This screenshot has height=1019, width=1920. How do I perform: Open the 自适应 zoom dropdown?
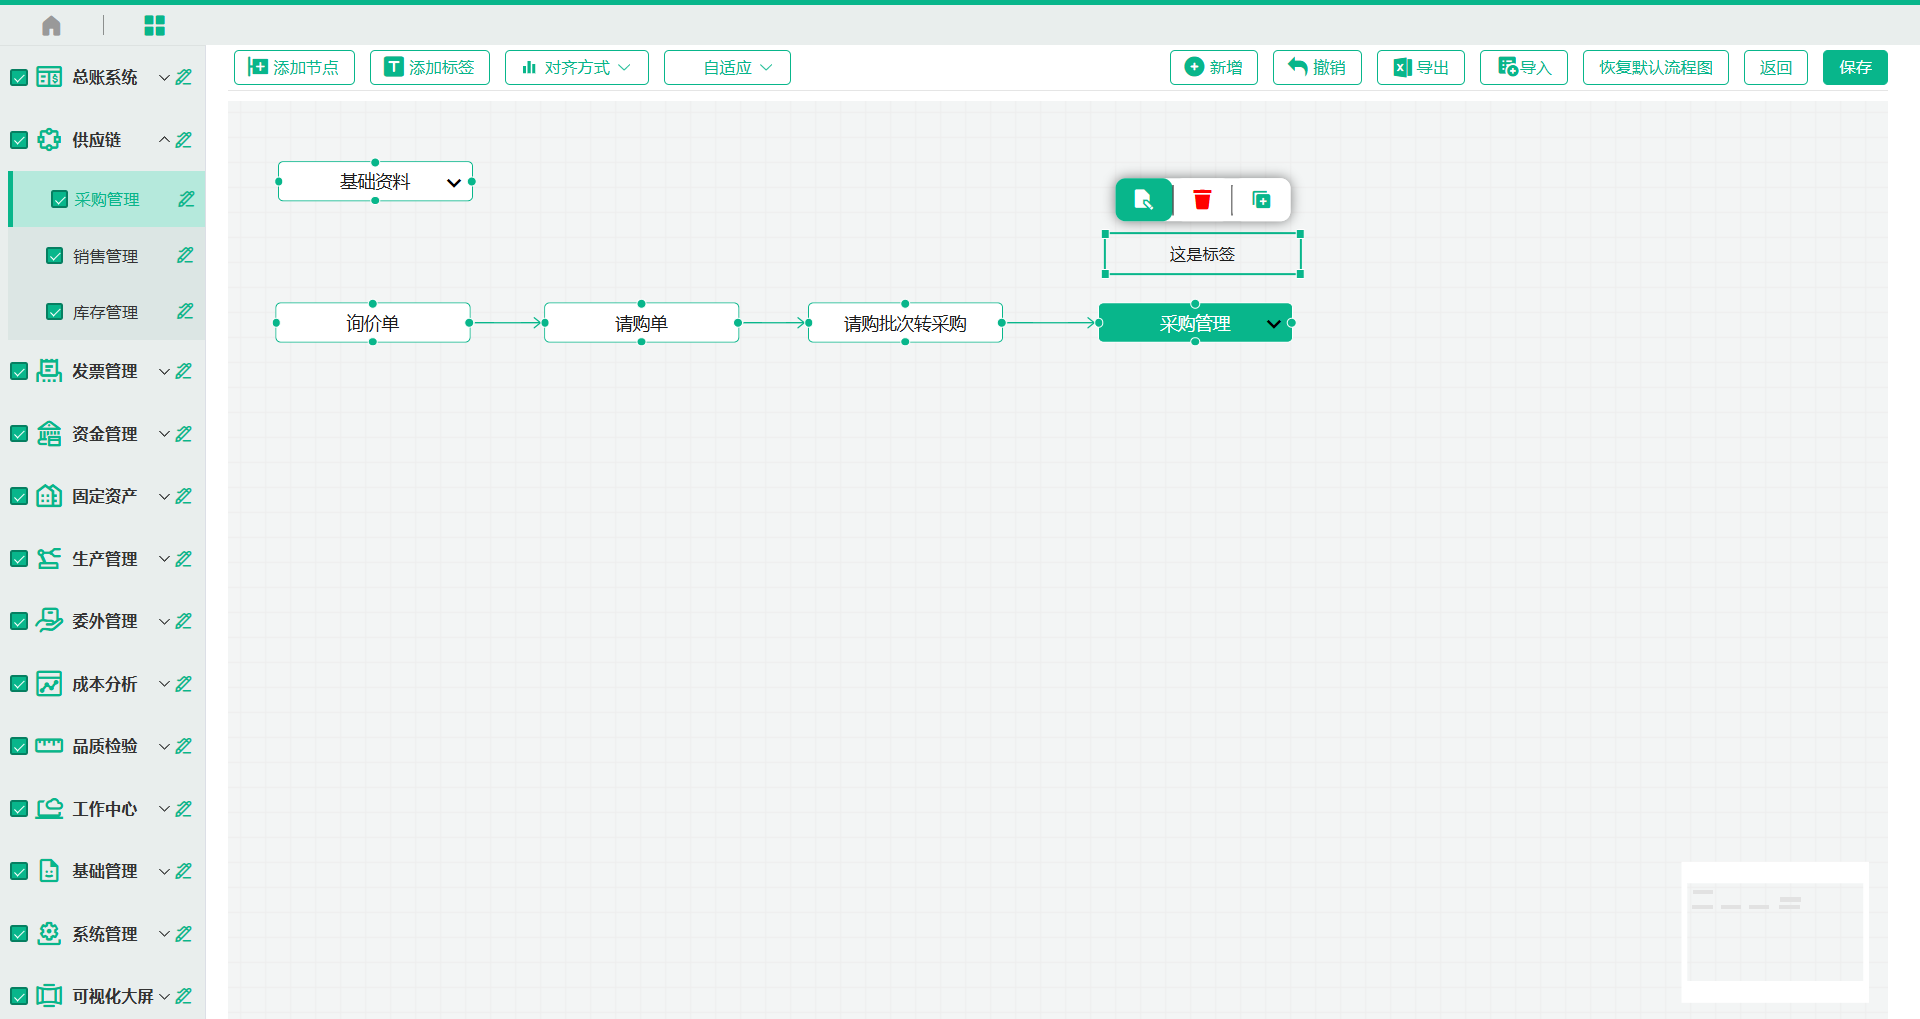[727, 67]
